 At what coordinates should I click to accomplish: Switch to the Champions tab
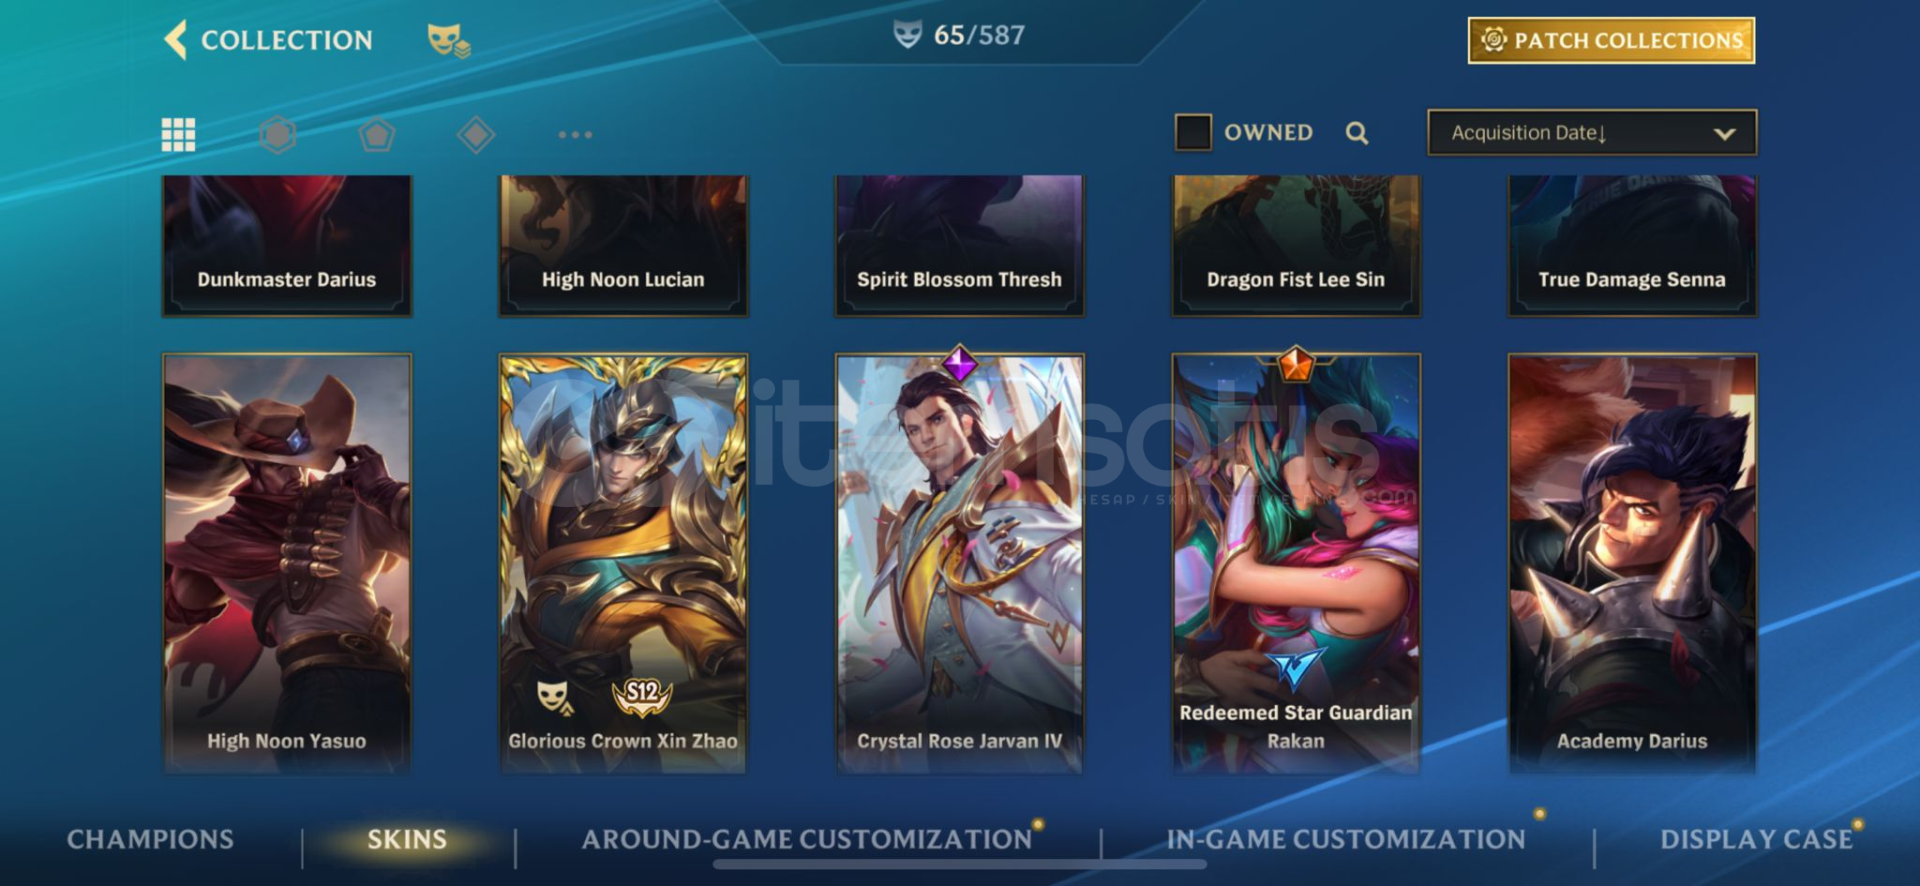click(150, 839)
